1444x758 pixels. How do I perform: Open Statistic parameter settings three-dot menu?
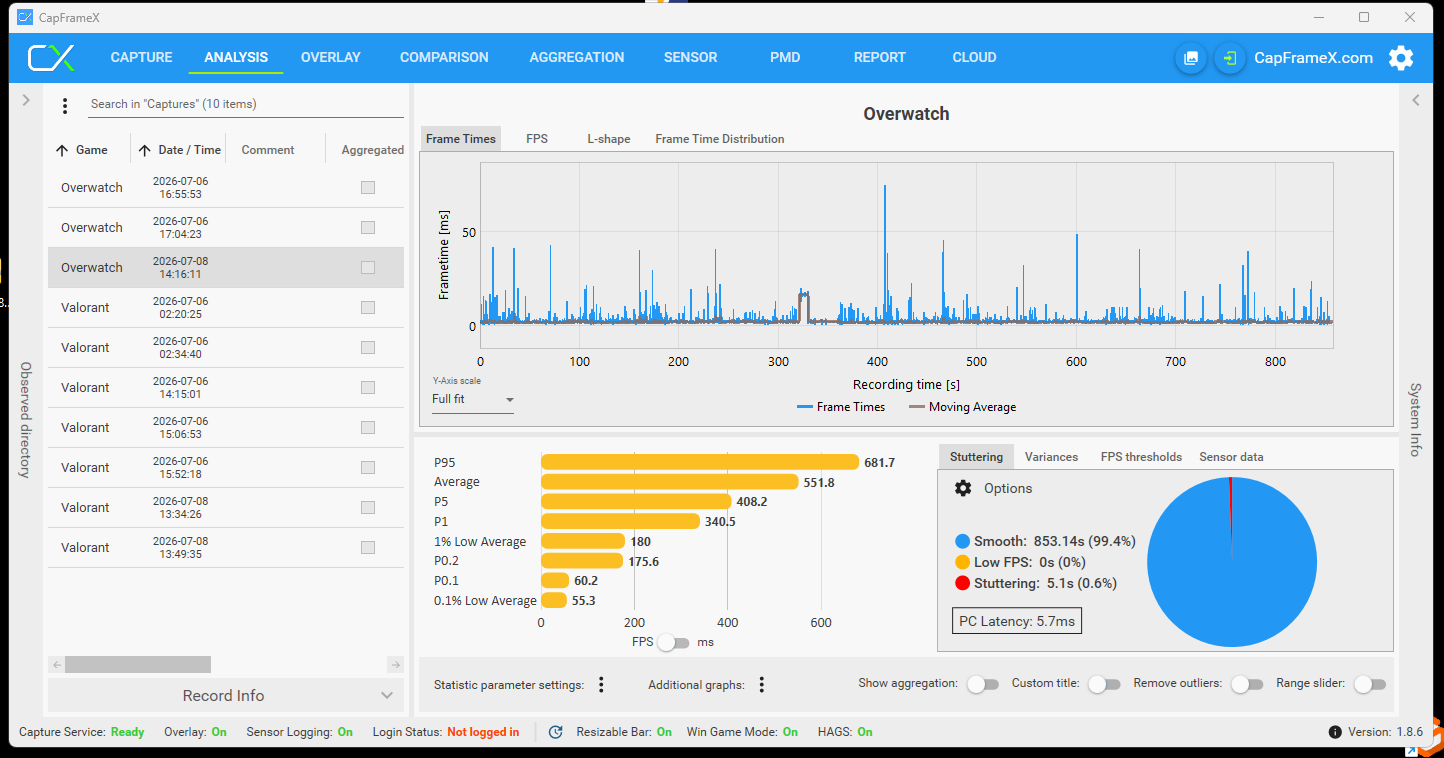tap(601, 685)
